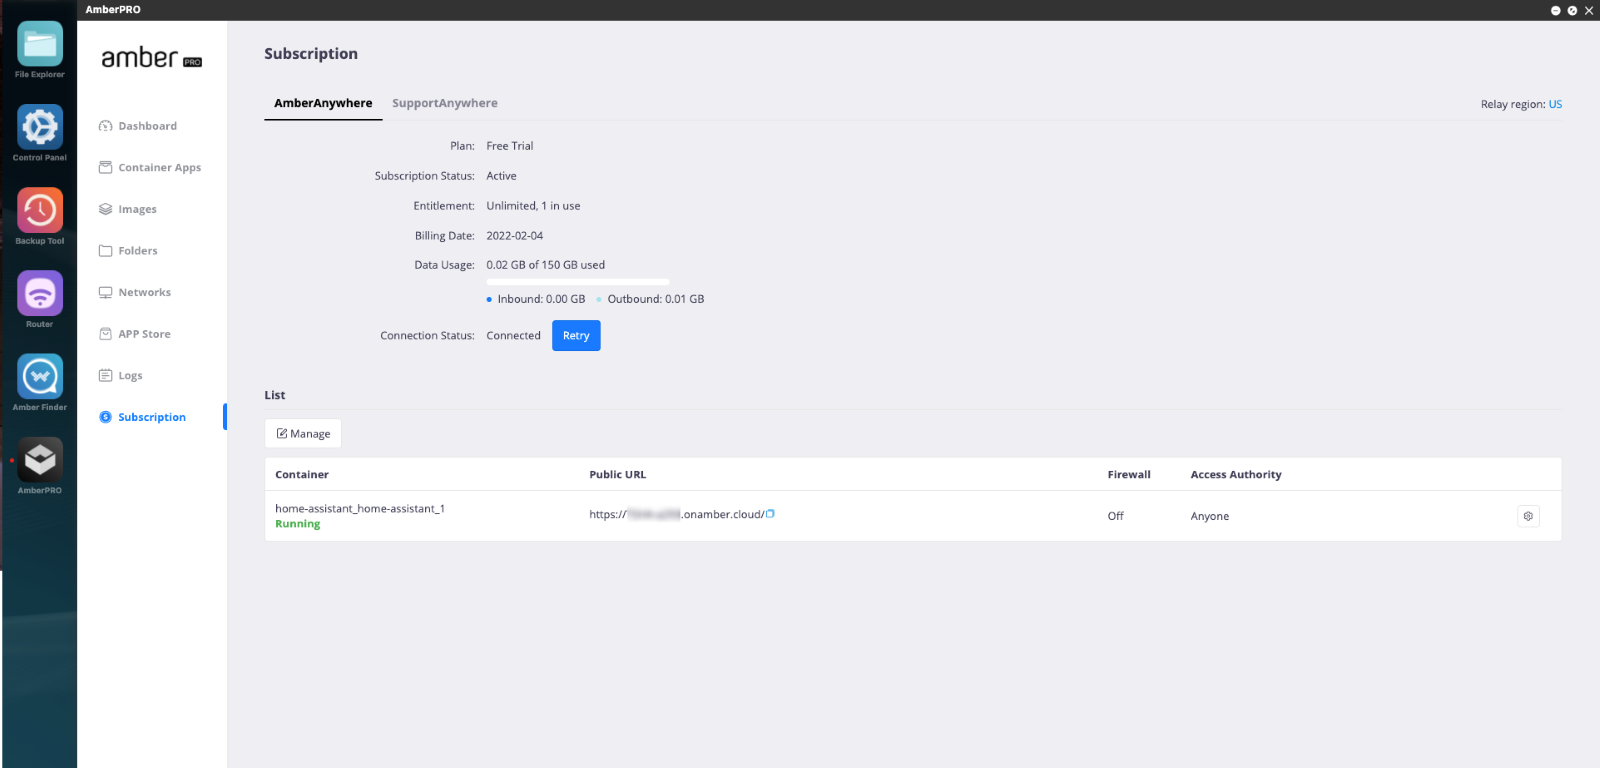Close the AmberPRO window
Viewport: 1600px width, 768px height.
coord(1589,10)
